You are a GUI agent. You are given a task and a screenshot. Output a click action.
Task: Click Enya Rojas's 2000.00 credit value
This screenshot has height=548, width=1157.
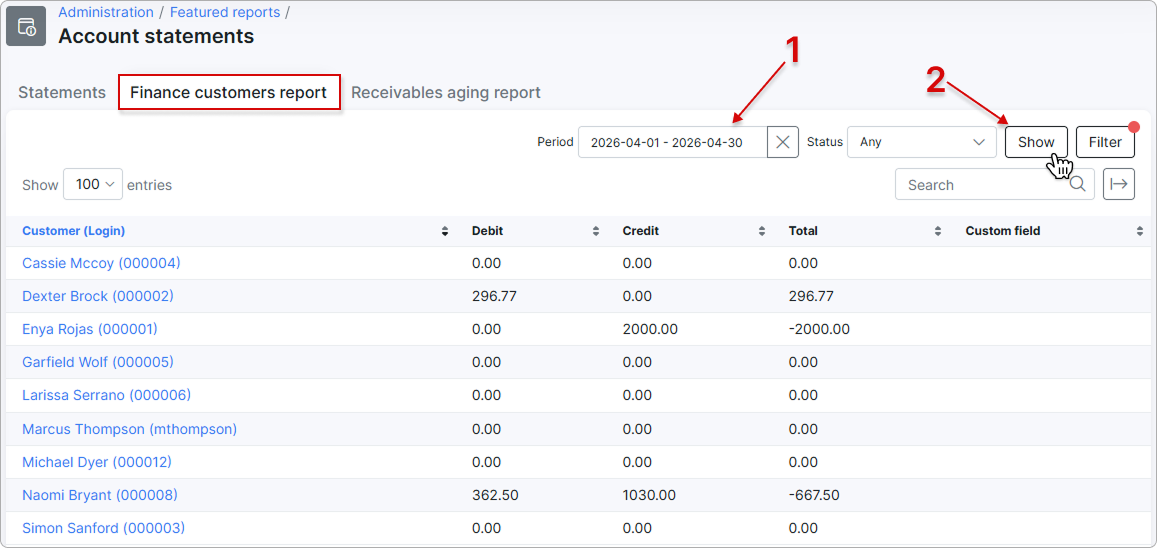coord(650,329)
